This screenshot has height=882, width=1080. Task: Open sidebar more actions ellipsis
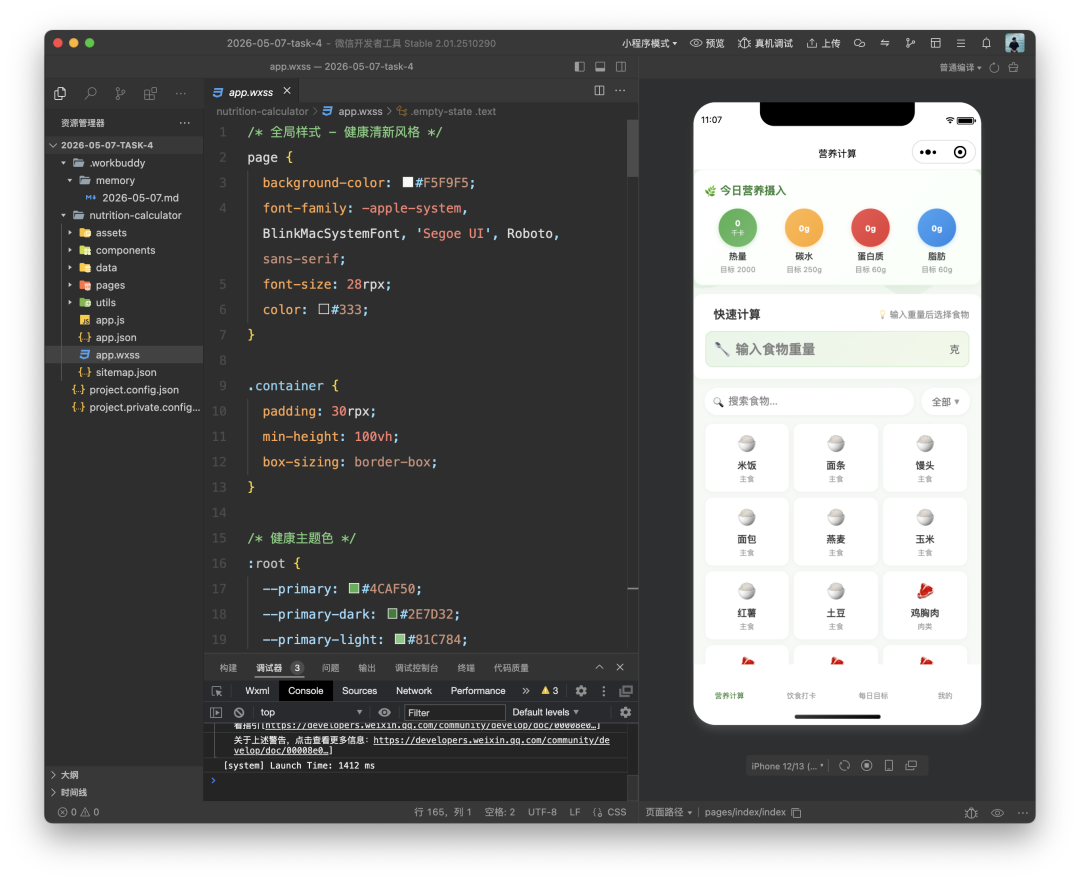click(180, 93)
